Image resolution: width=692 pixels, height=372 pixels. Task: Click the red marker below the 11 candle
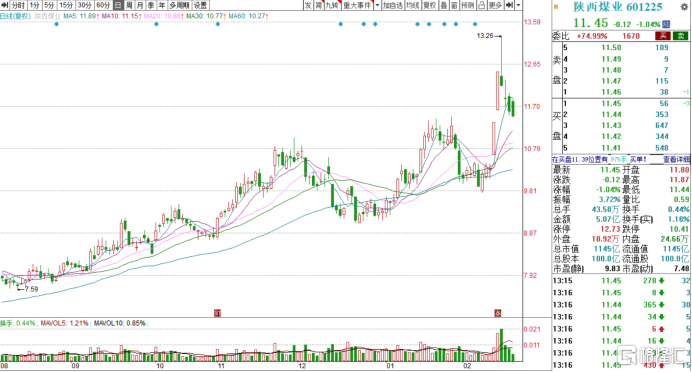pos(217,313)
